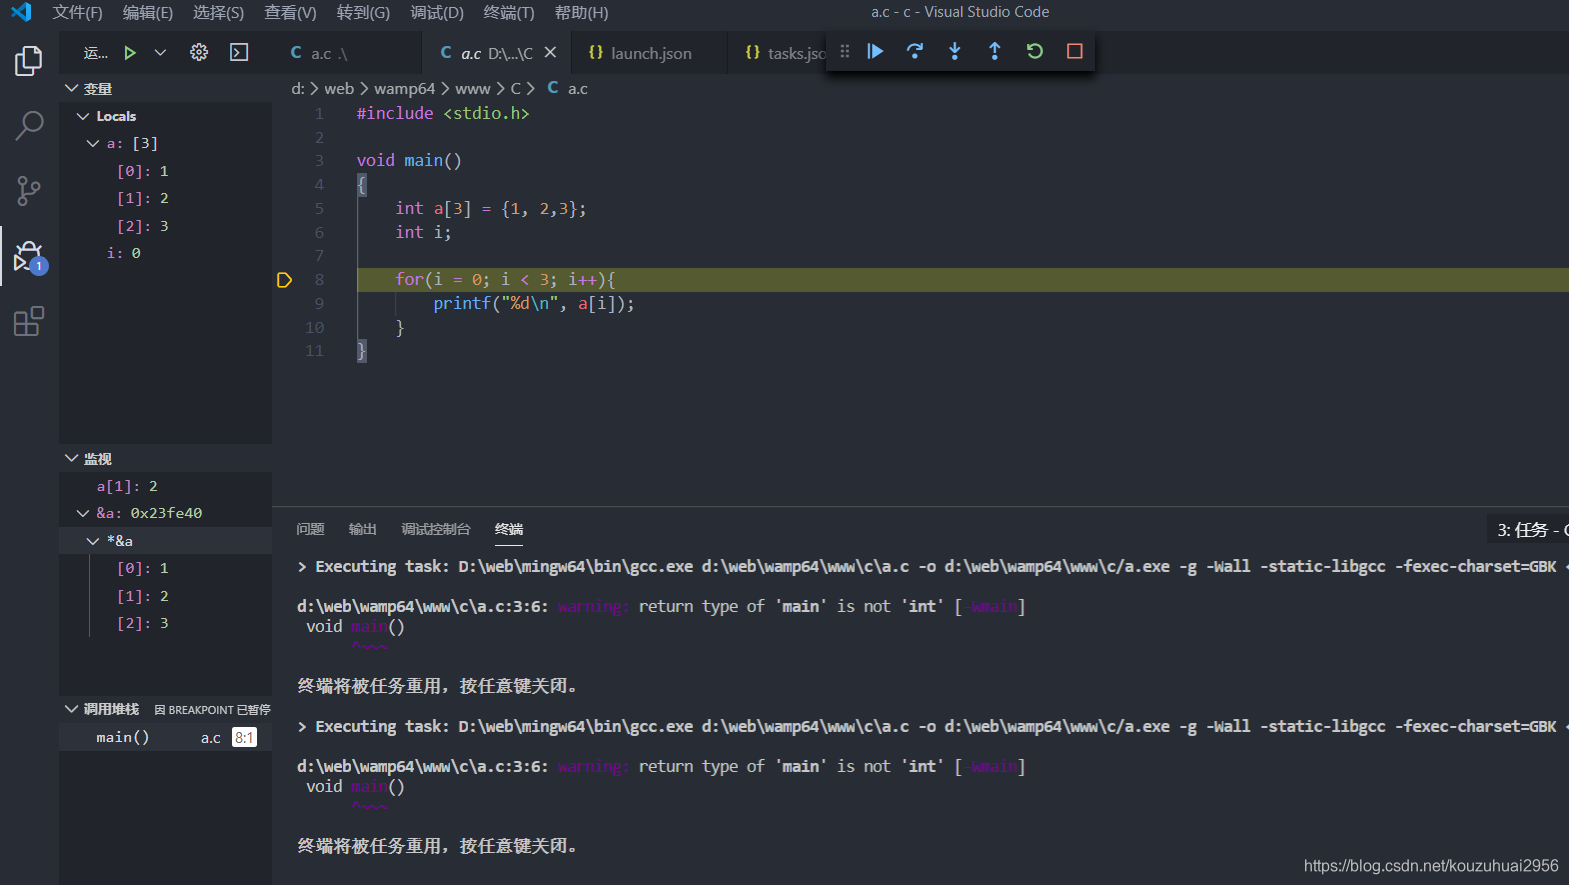This screenshot has height=885, width=1569.
Task: Open launch.json via gear icon
Action: [199, 52]
